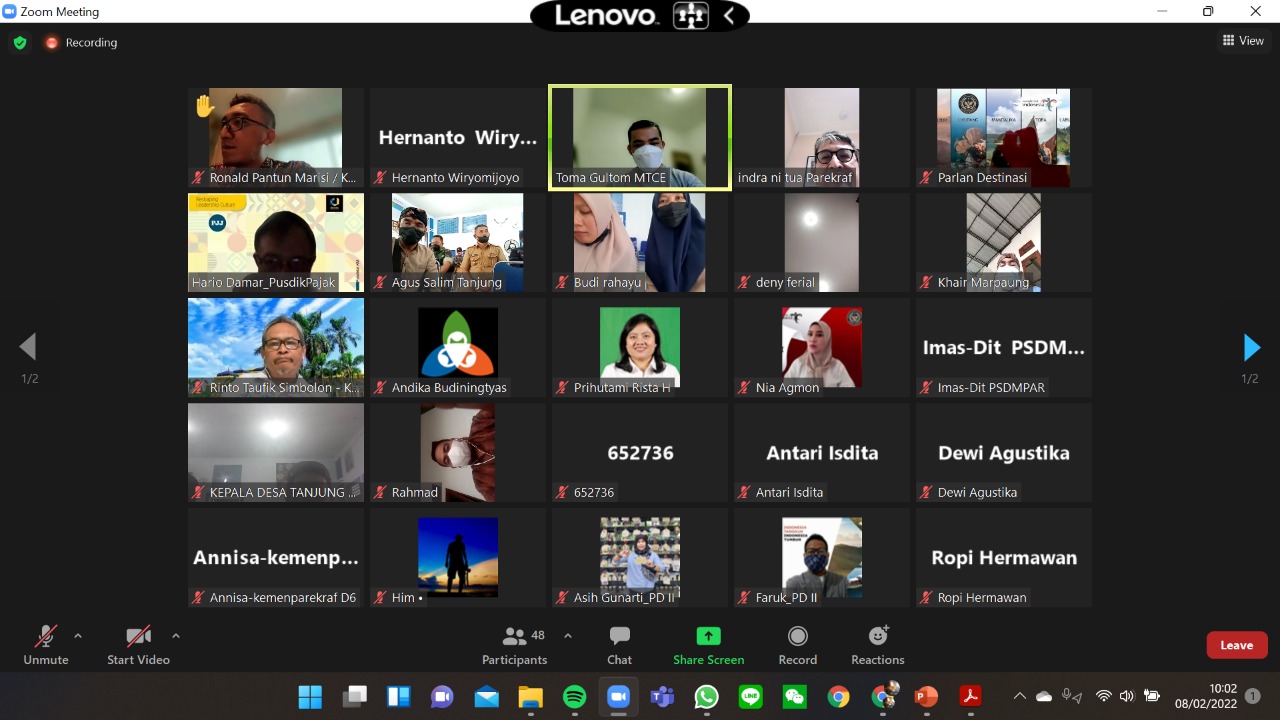The height and width of the screenshot is (720, 1280).
Task: Open taskbar volume control
Action: click(1127, 696)
